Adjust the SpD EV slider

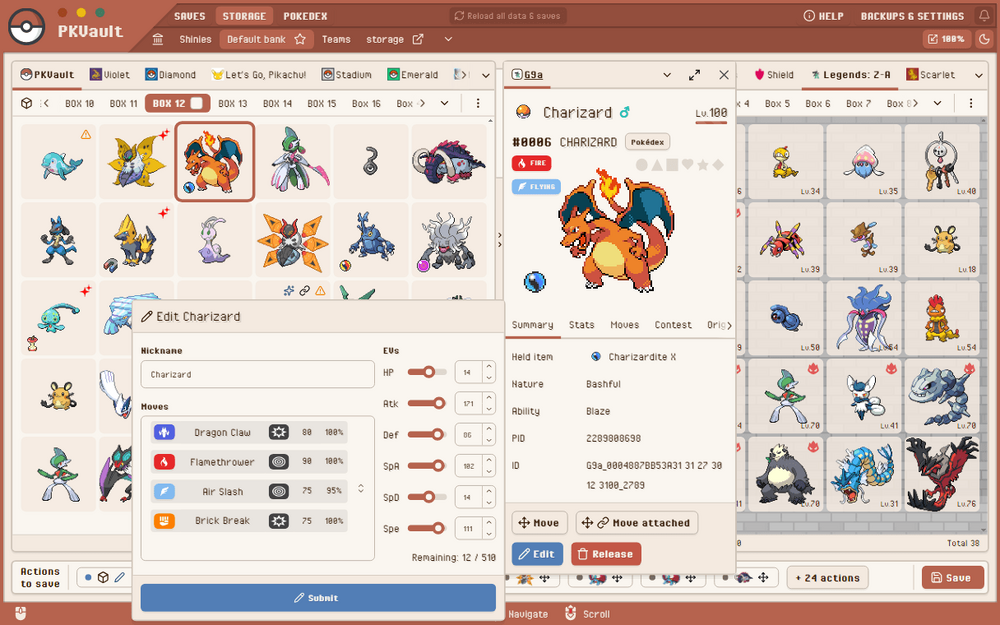tap(426, 497)
